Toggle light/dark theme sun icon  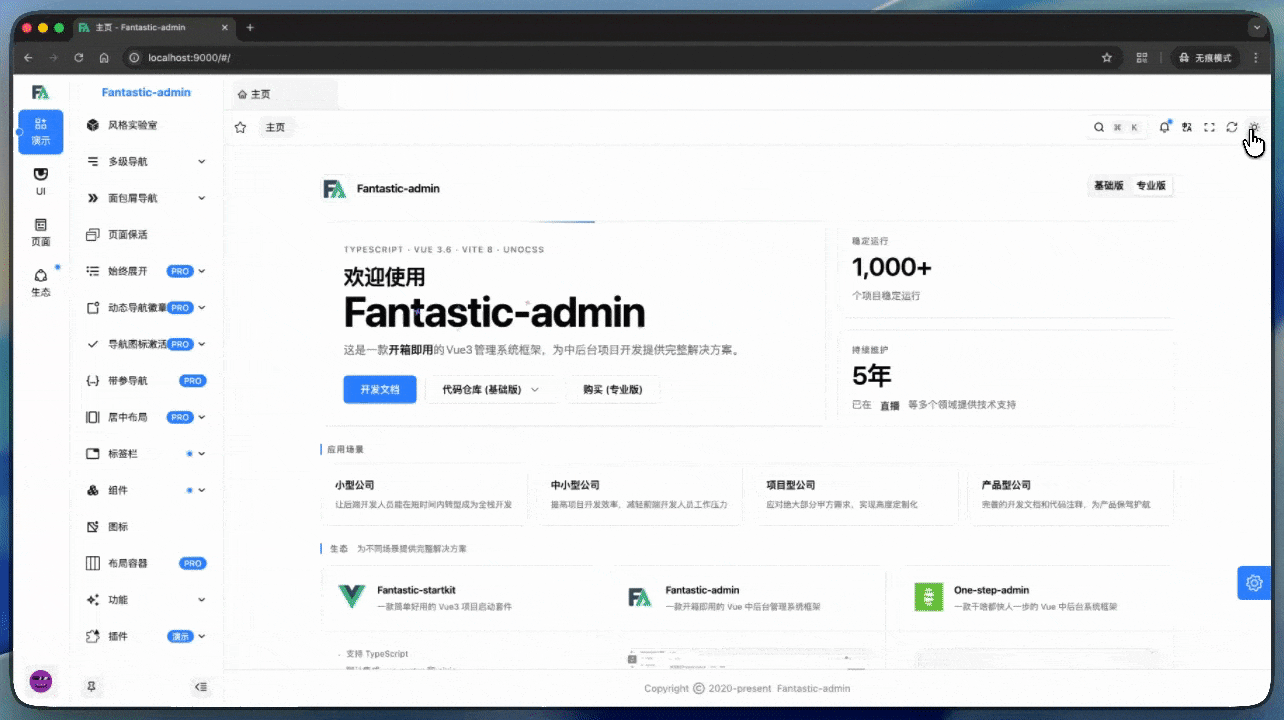pos(1254,127)
